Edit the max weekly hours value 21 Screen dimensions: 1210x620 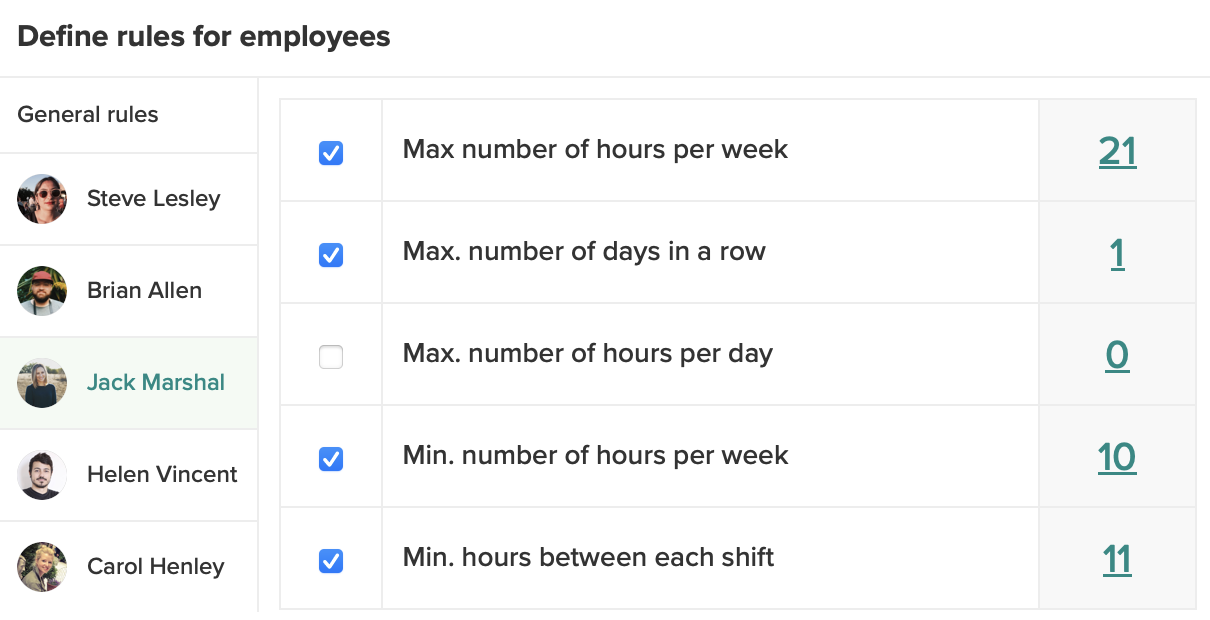point(1117,151)
